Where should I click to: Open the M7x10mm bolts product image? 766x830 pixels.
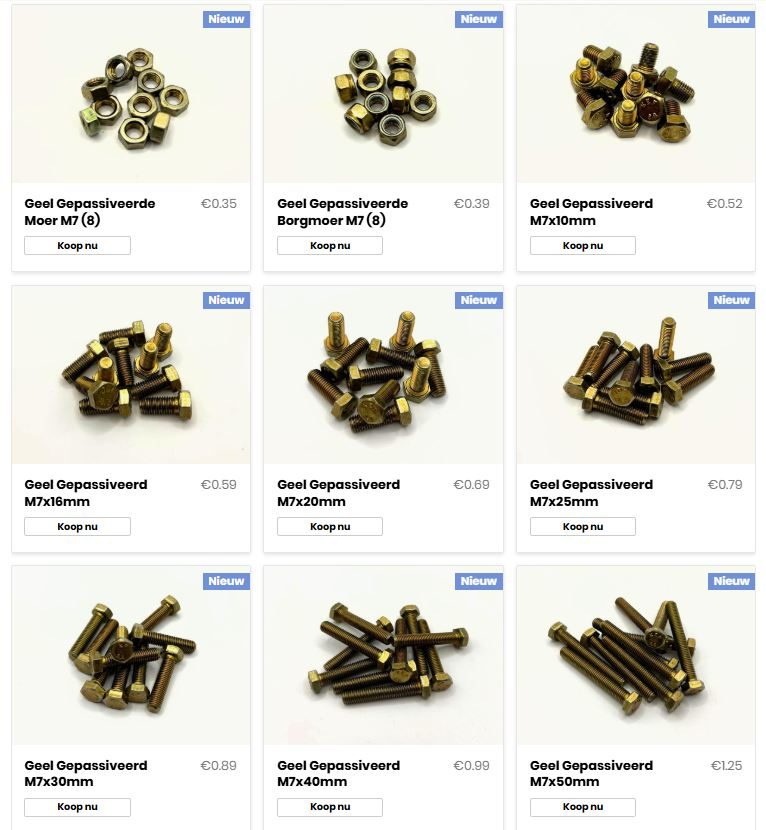tap(636, 94)
